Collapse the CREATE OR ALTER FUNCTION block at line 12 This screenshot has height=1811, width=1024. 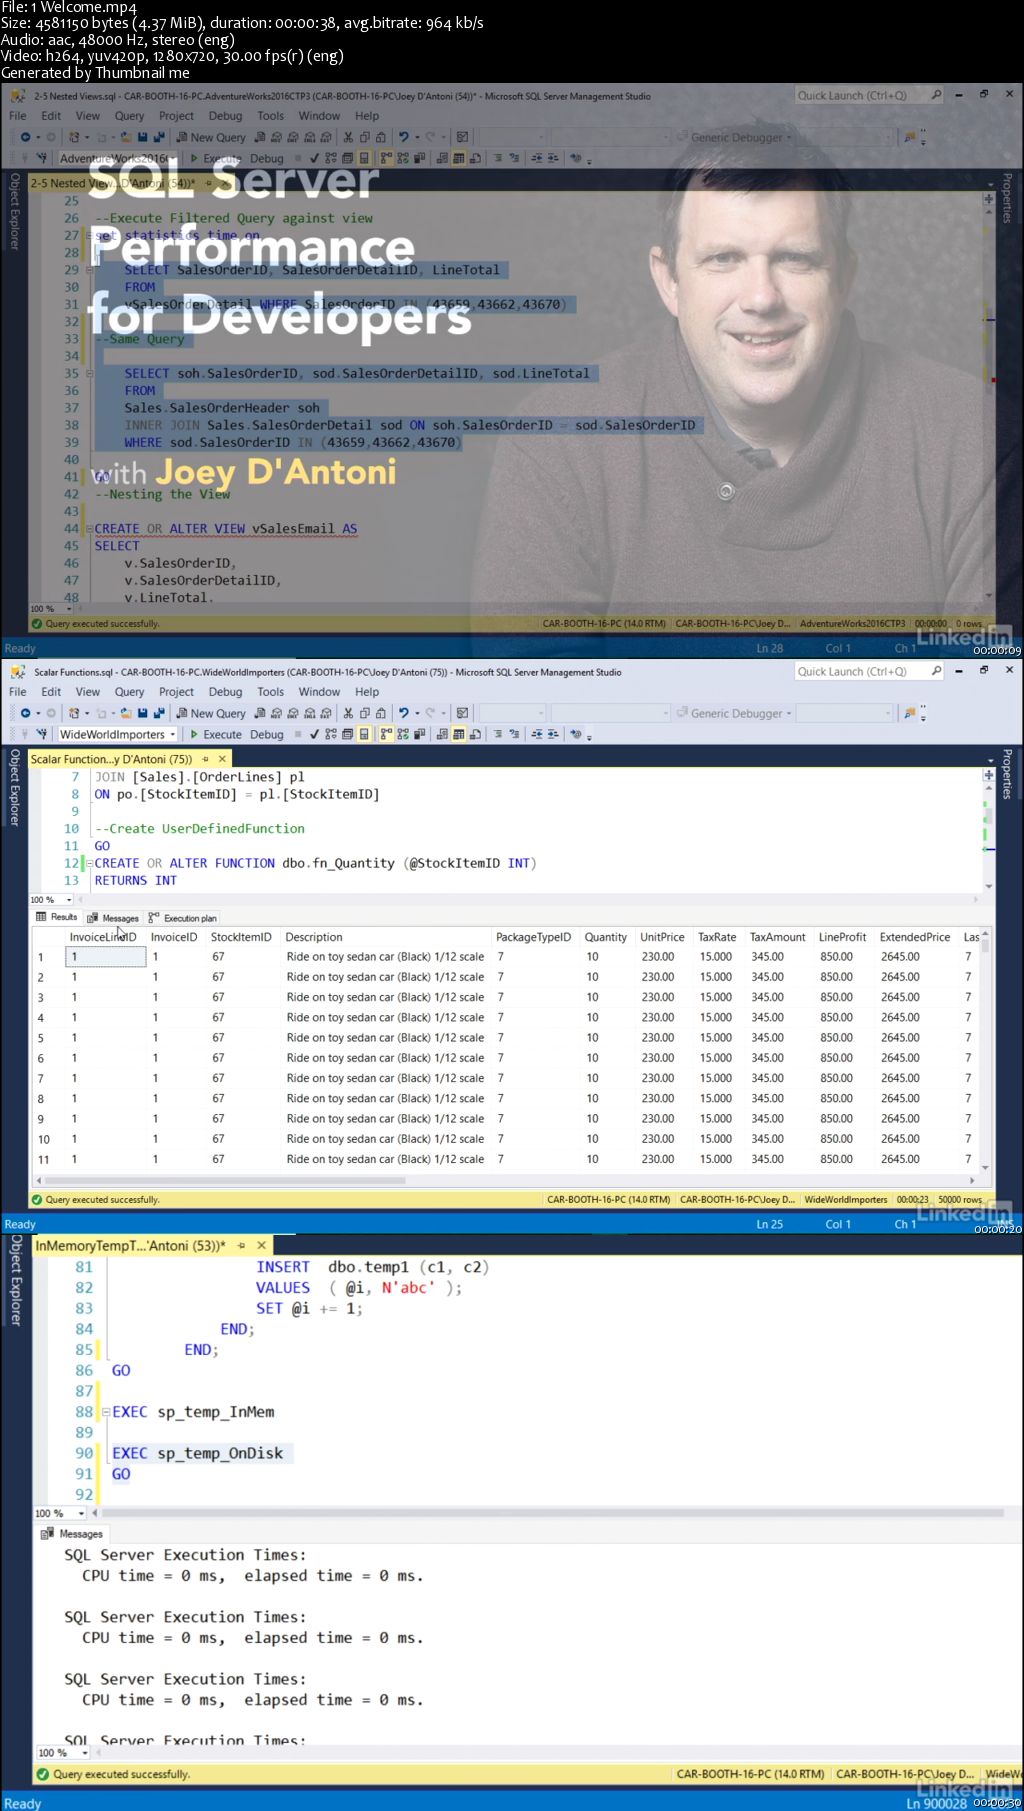88,863
